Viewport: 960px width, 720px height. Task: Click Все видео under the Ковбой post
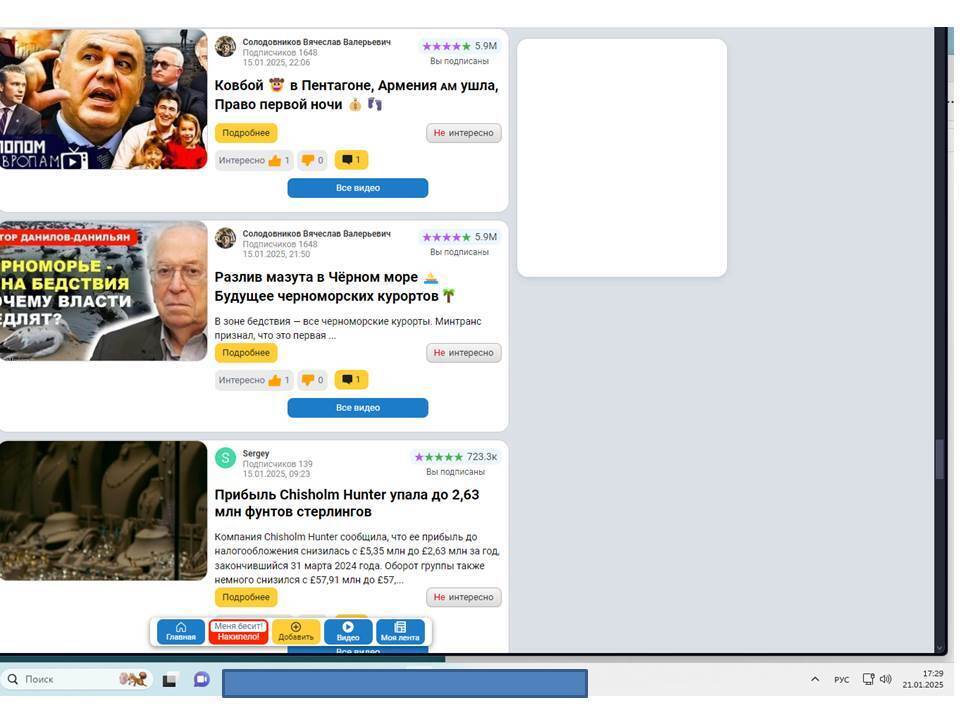coord(357,188)
